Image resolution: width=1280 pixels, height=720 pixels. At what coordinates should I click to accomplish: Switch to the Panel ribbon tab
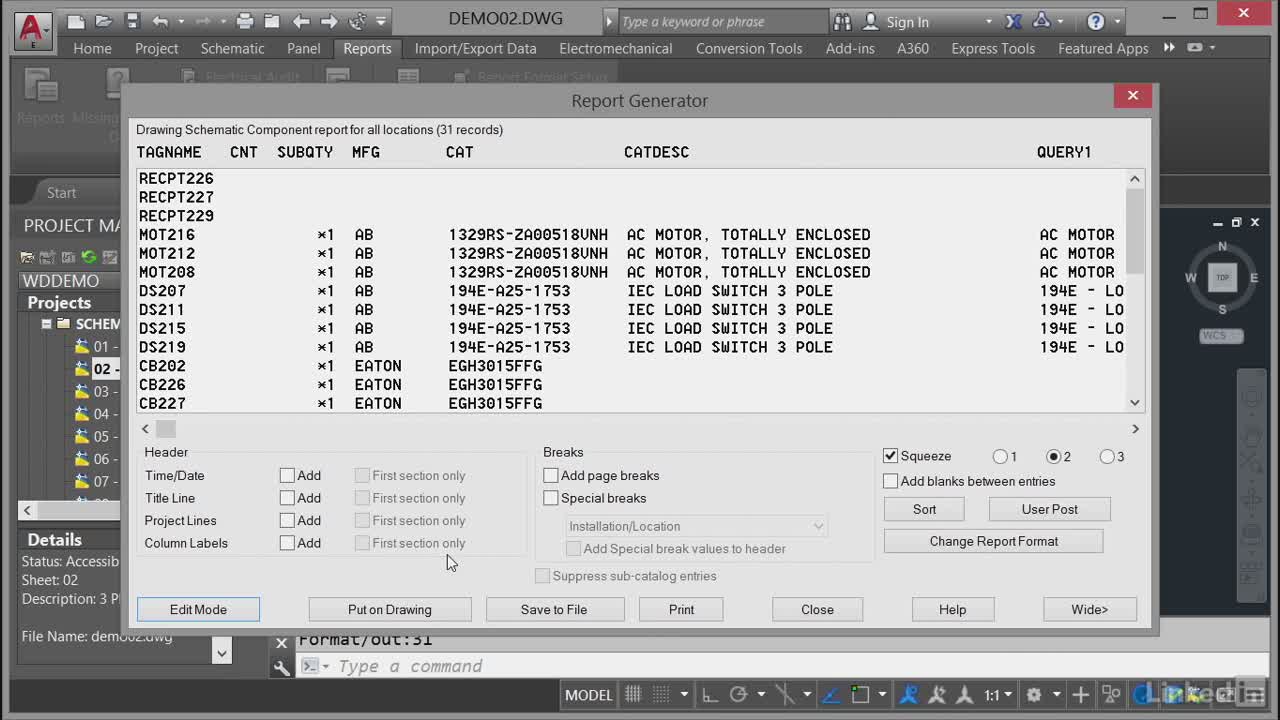pyautogui.click(x=304, y=48)
